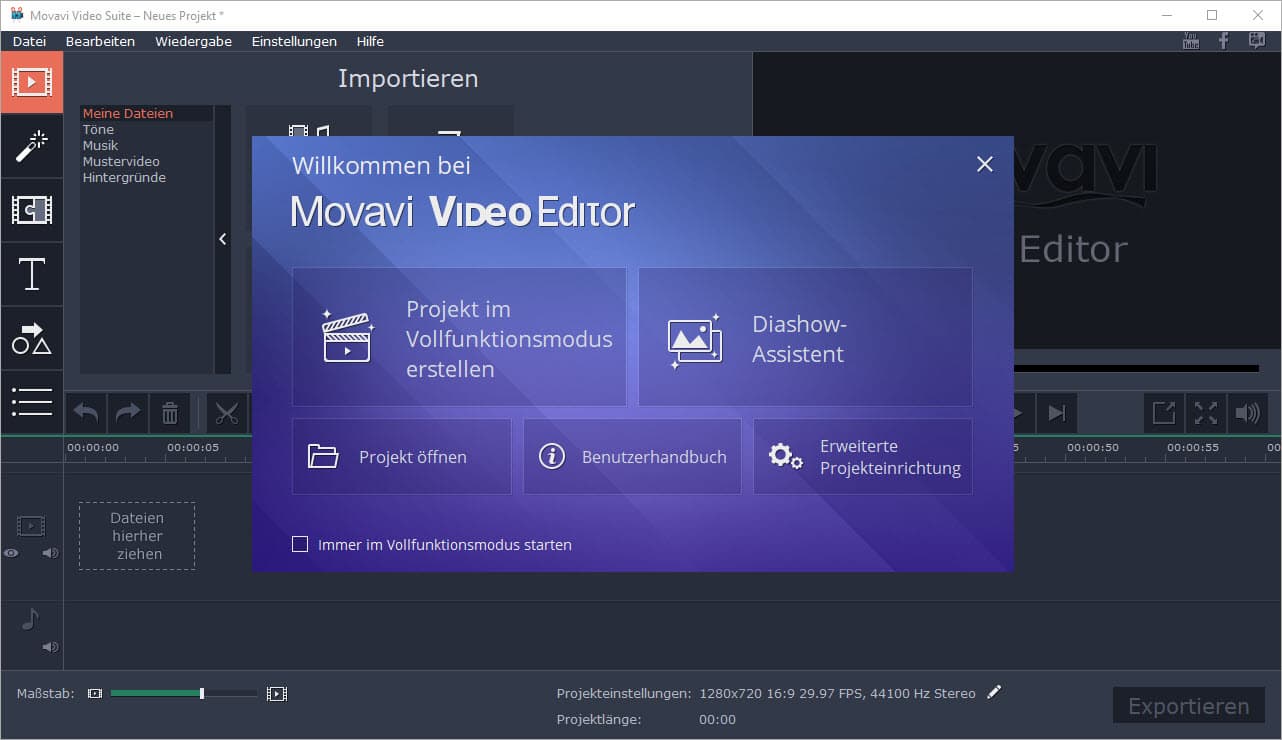Image resolution: width=1282 pixels, height=740 pixels.
Task: Select the scissors Split tool
Action: coord(227,413)
